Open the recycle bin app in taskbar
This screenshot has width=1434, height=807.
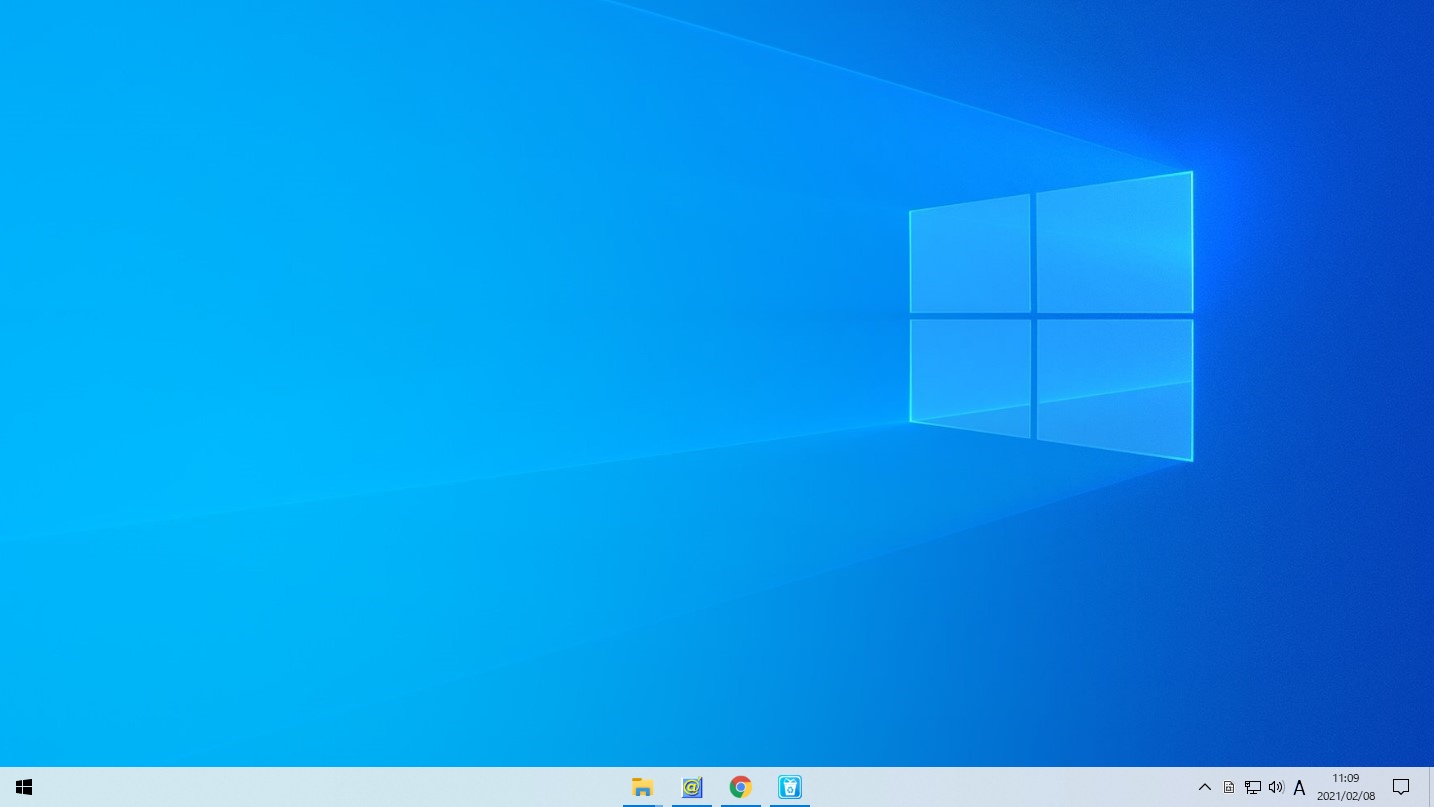click(790, 787)
